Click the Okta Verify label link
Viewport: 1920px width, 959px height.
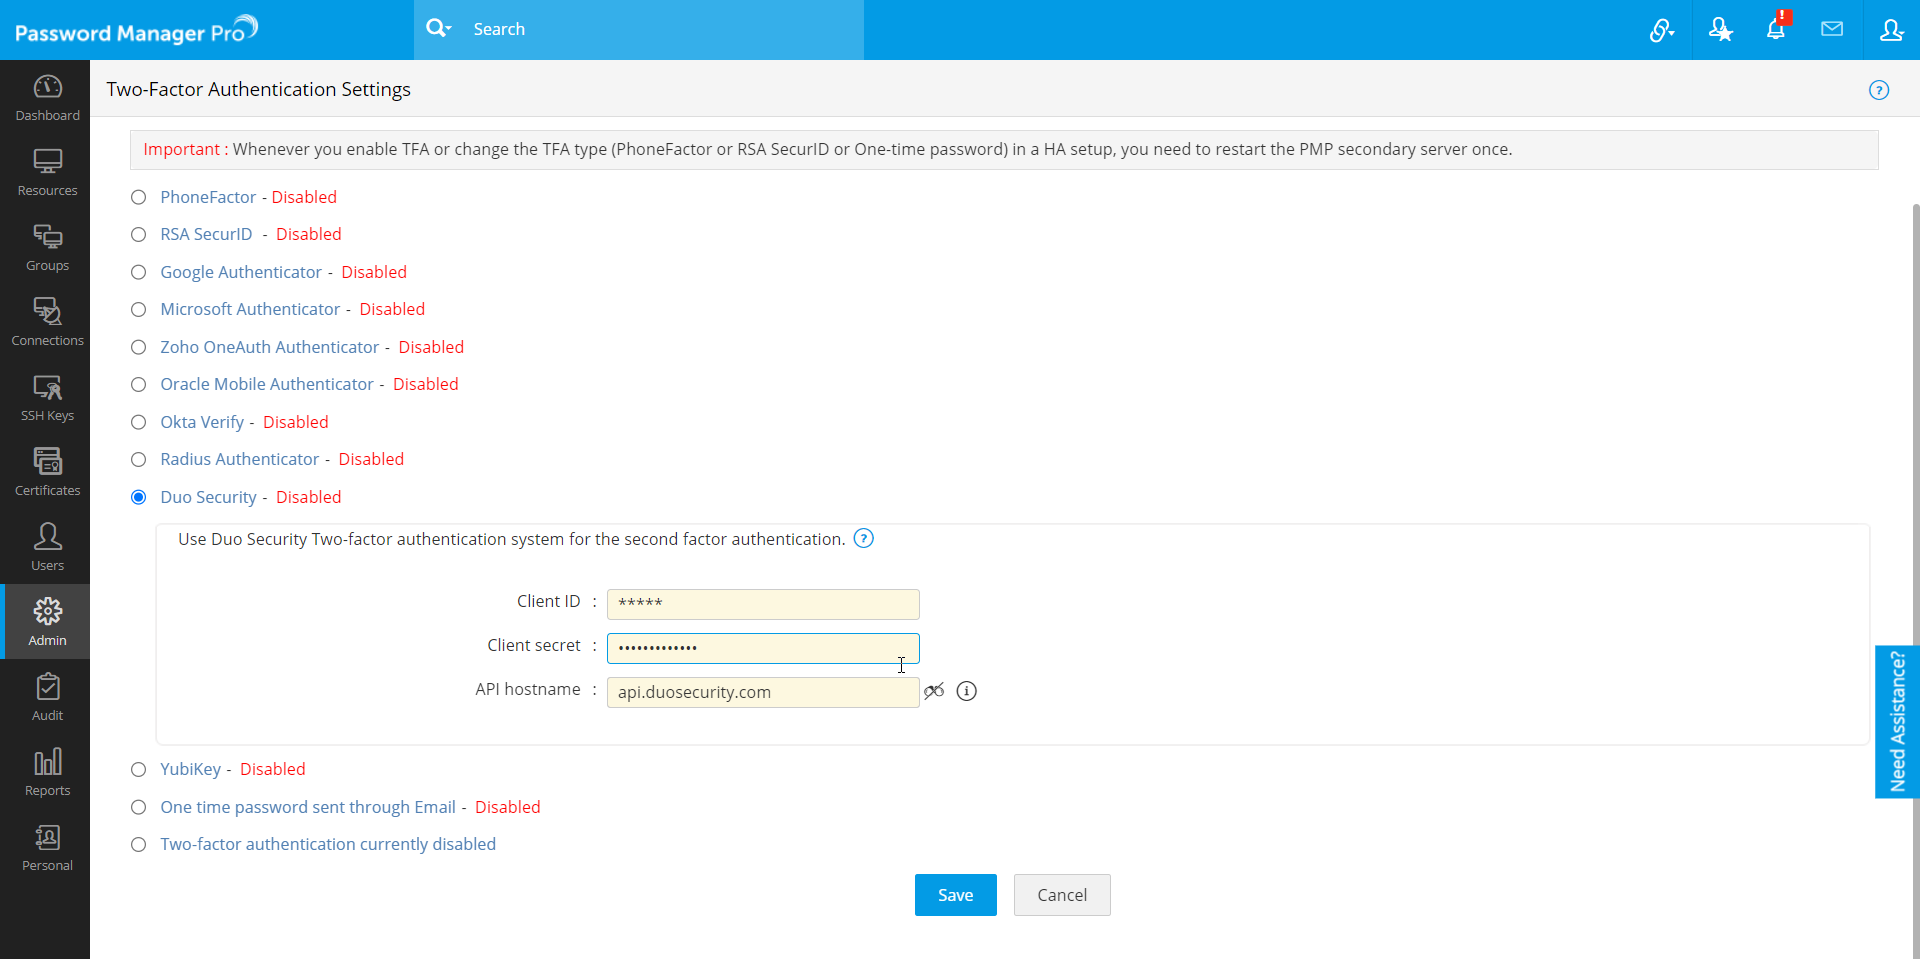click(202, 422)
